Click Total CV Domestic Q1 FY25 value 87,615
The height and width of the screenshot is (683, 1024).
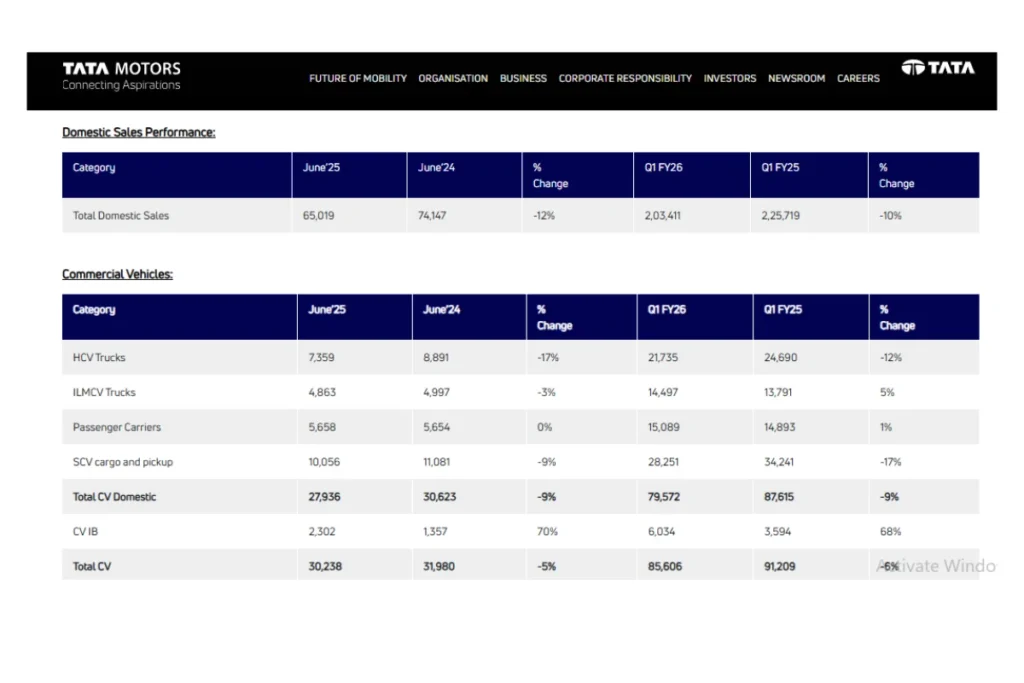pos(778,497)
